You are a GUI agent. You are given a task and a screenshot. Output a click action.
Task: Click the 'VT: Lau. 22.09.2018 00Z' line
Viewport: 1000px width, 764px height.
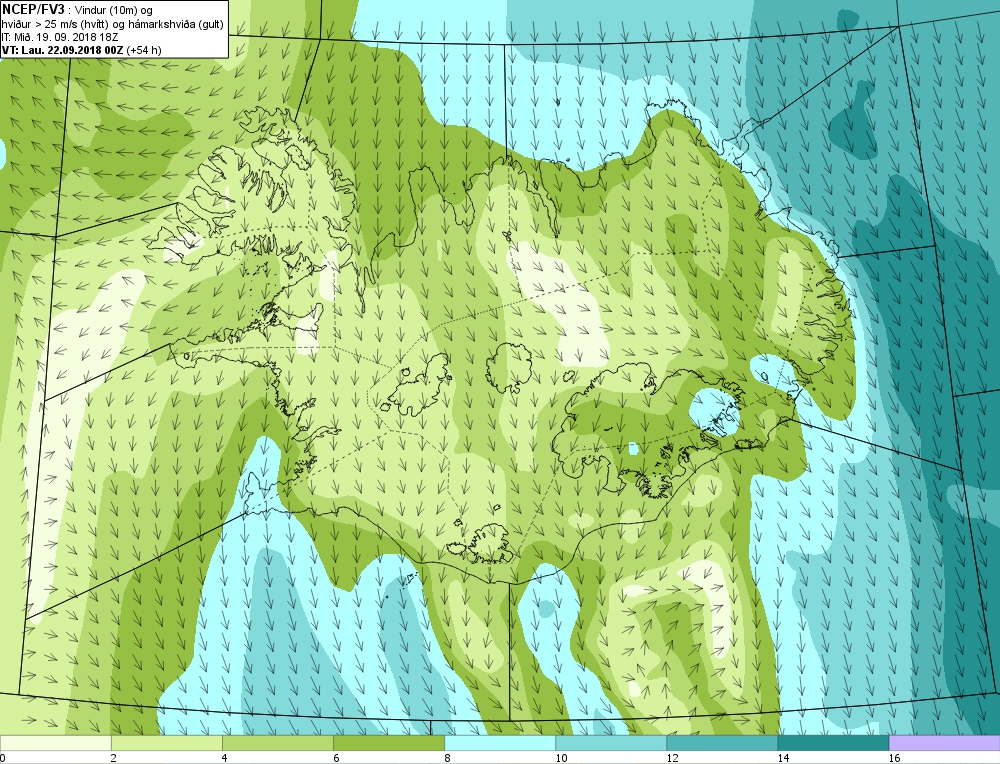click(63, 50)
